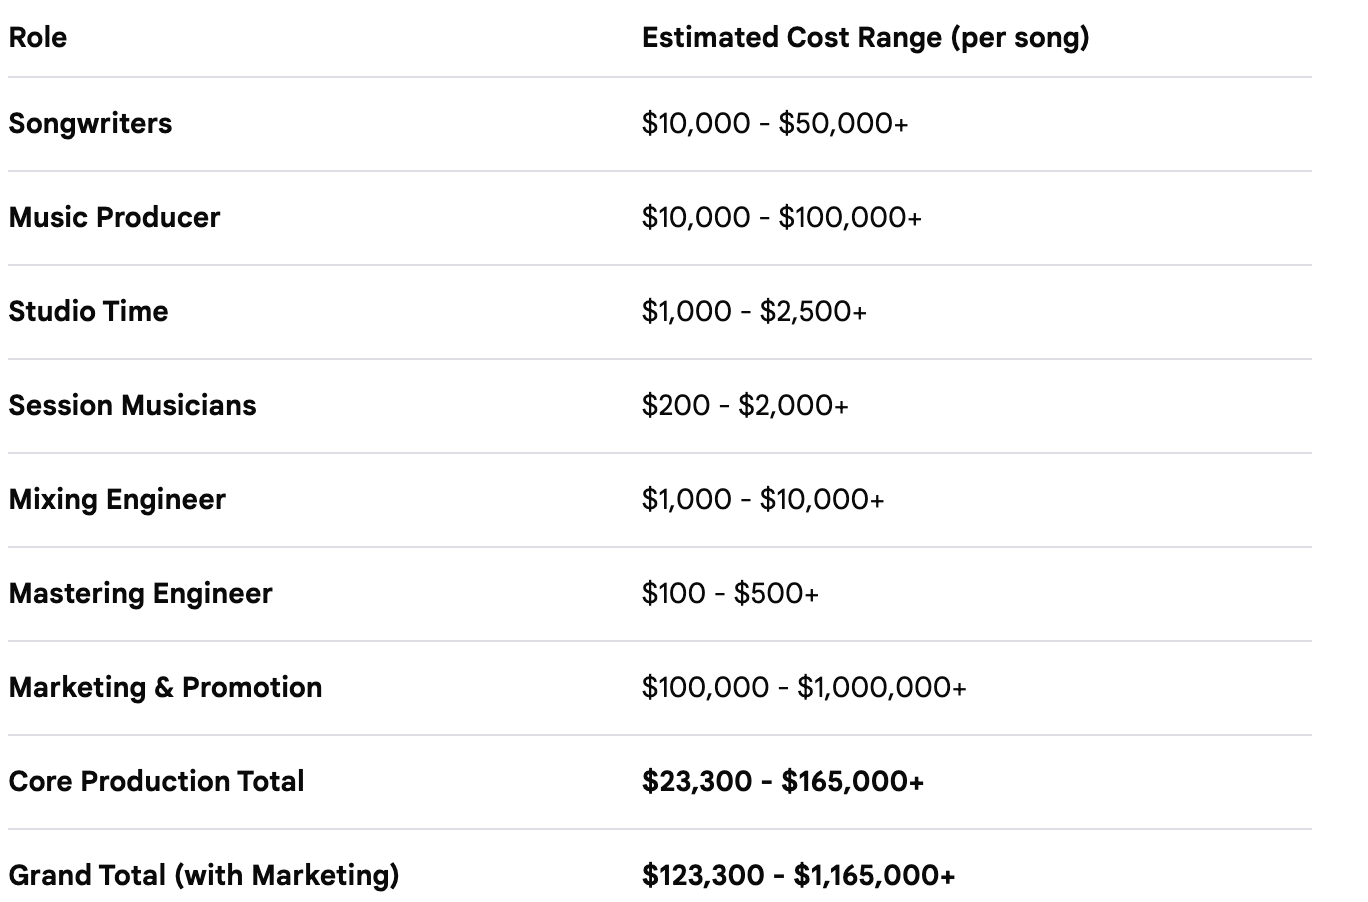Click the "Session Musicians" row label
The height and width of the screenshot is (902, 1368).
[x=132, y=406]
